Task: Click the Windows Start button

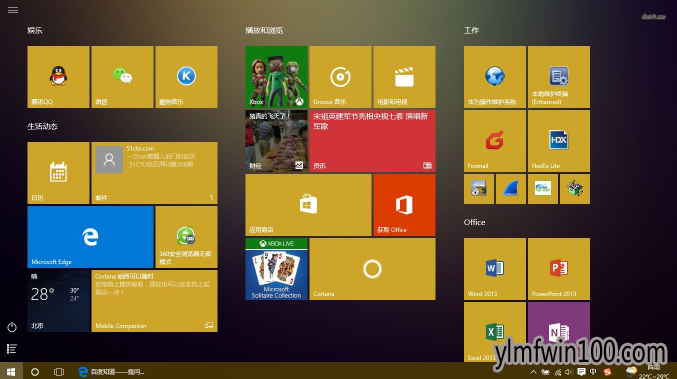Action: (x=11, y=371)
